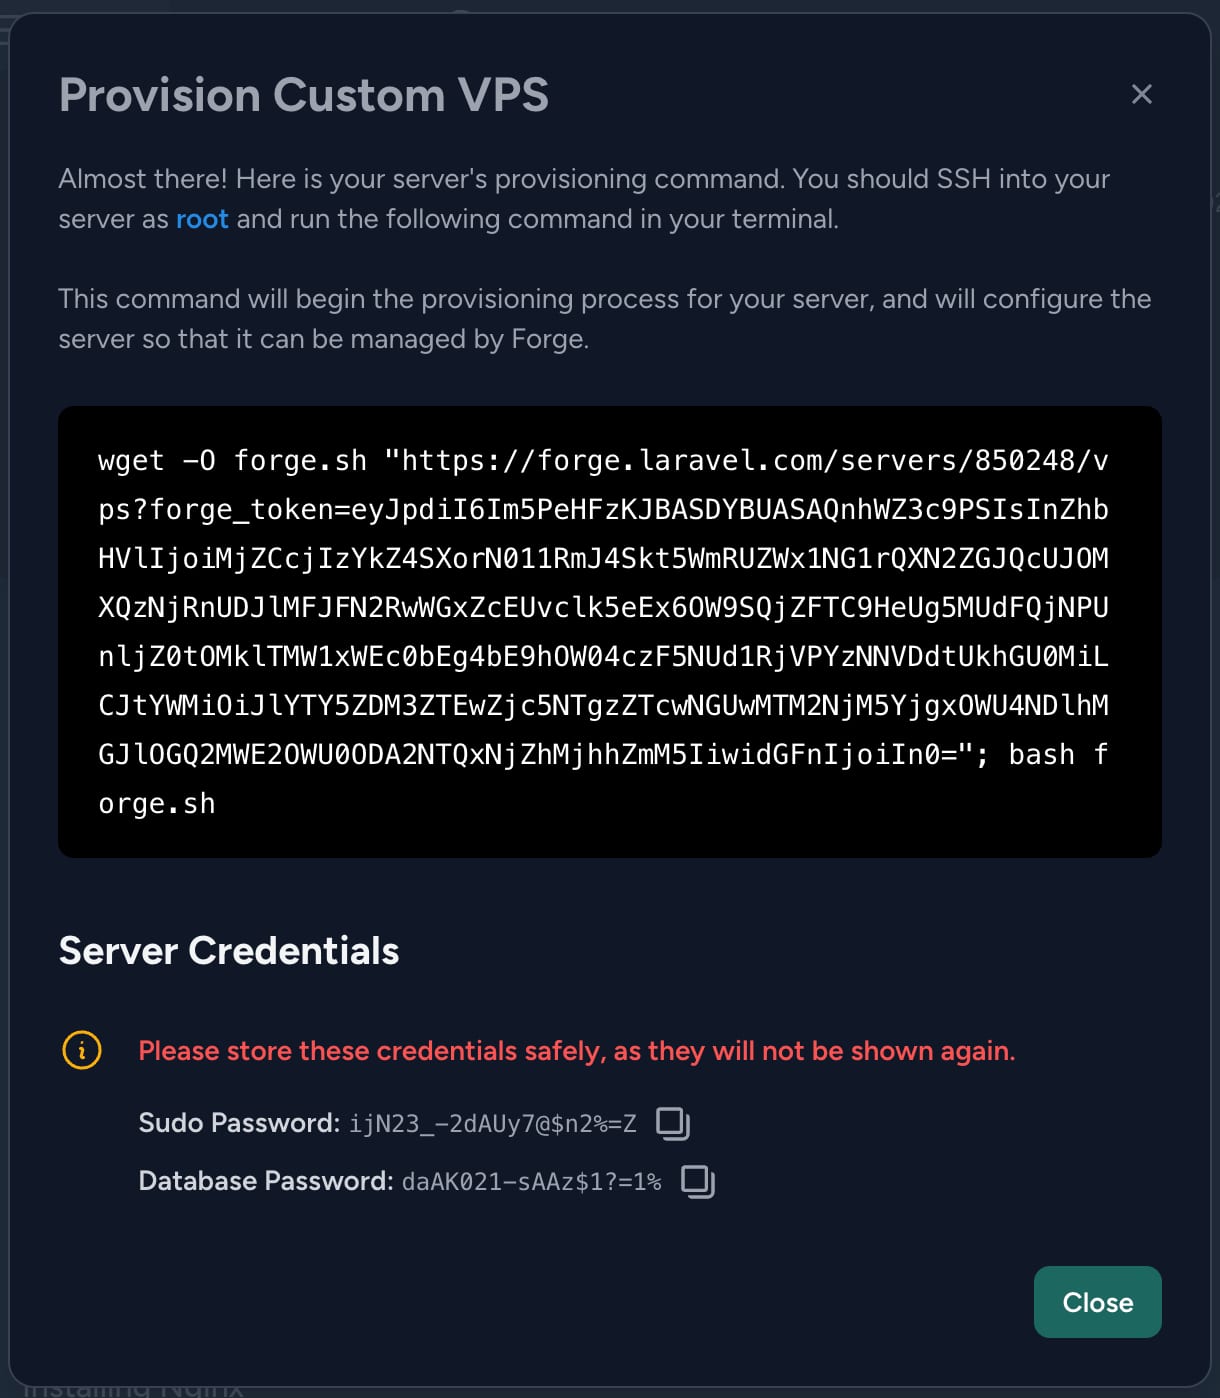Click the database password value daAK021-sAAz$1?=1%

(531, 1182)
